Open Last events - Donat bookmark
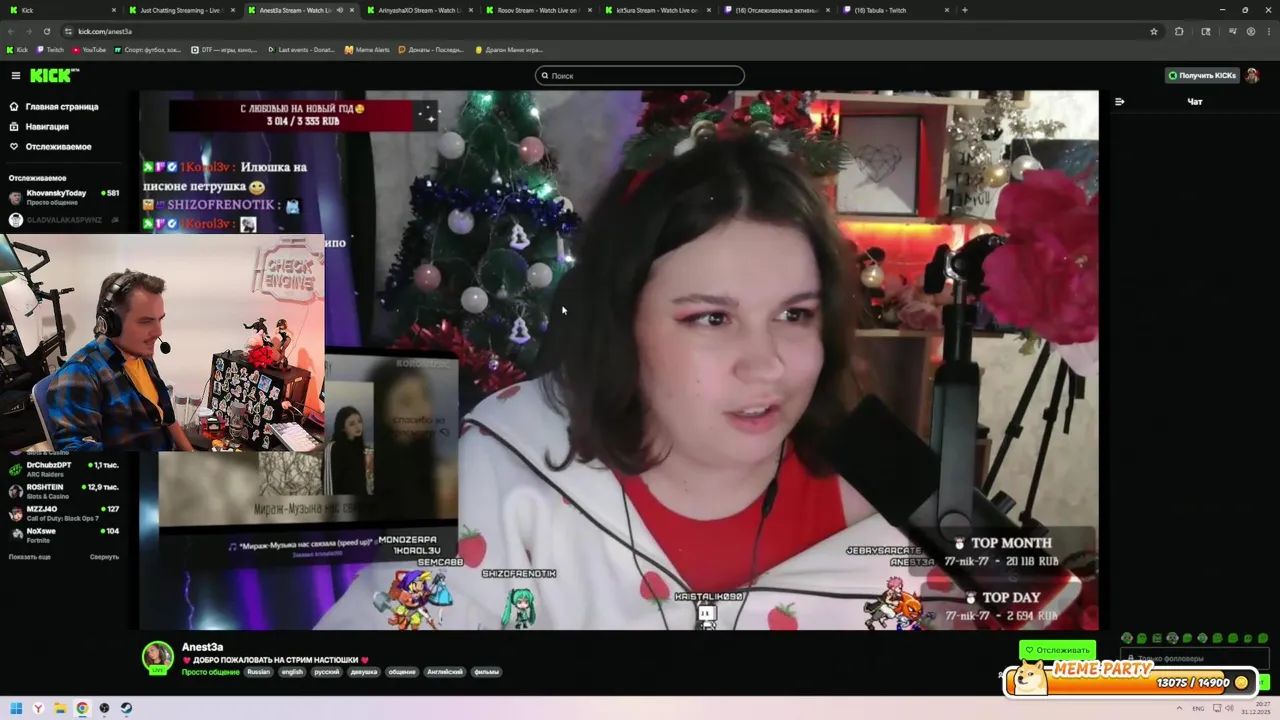The height and width of the screenshot is (720, 1280). [302, 49]
